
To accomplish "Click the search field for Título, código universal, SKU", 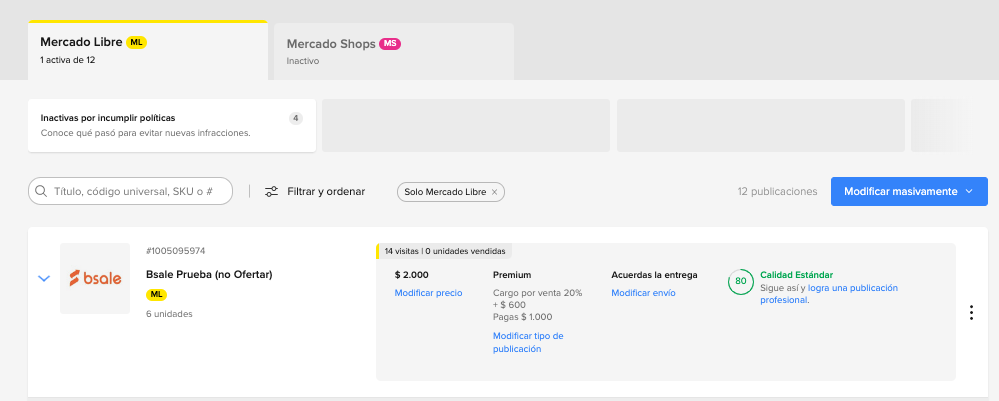I will click(131, 191).
